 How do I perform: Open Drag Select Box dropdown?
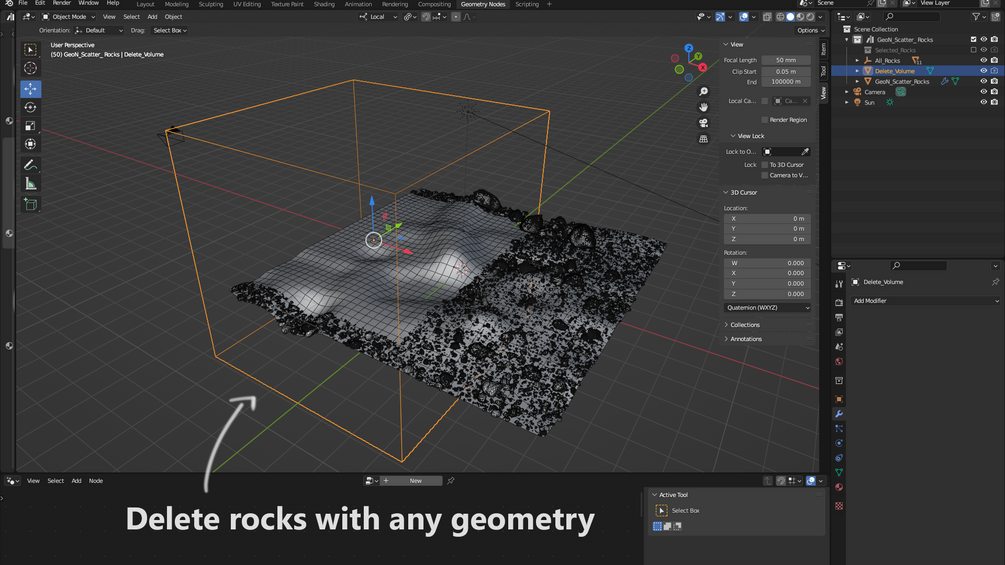[170, 30]
